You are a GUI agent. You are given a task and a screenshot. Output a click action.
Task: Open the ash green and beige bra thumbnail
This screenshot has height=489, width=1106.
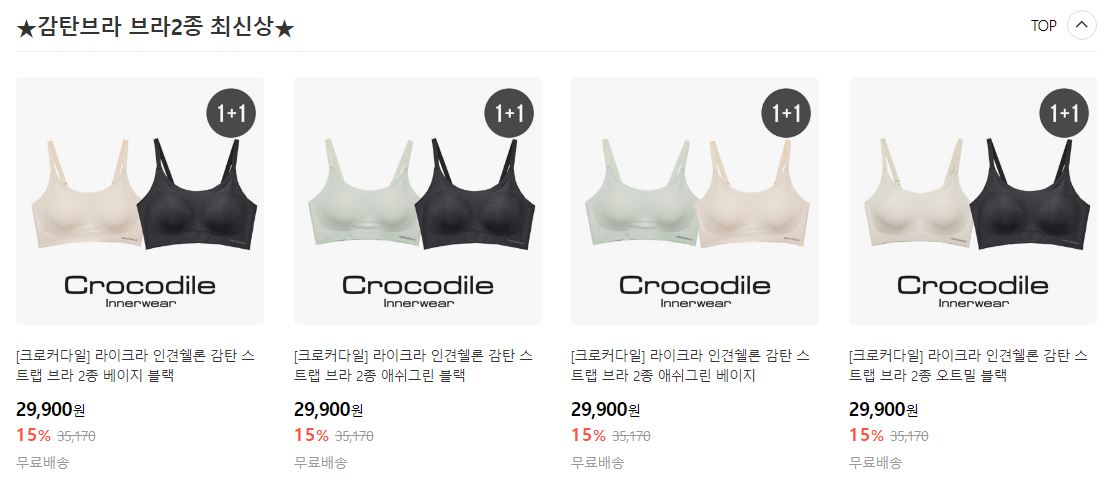(695, 200)
